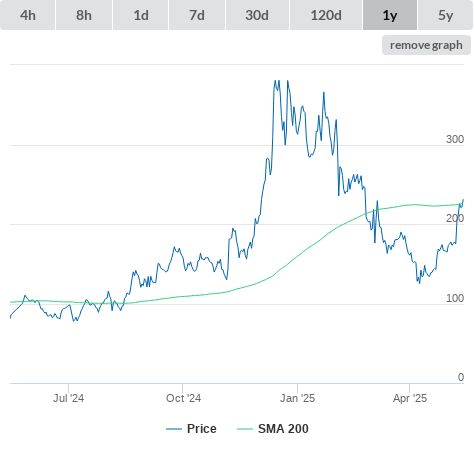
Task: Click the active 1y tab
Action: click(390, 15)
